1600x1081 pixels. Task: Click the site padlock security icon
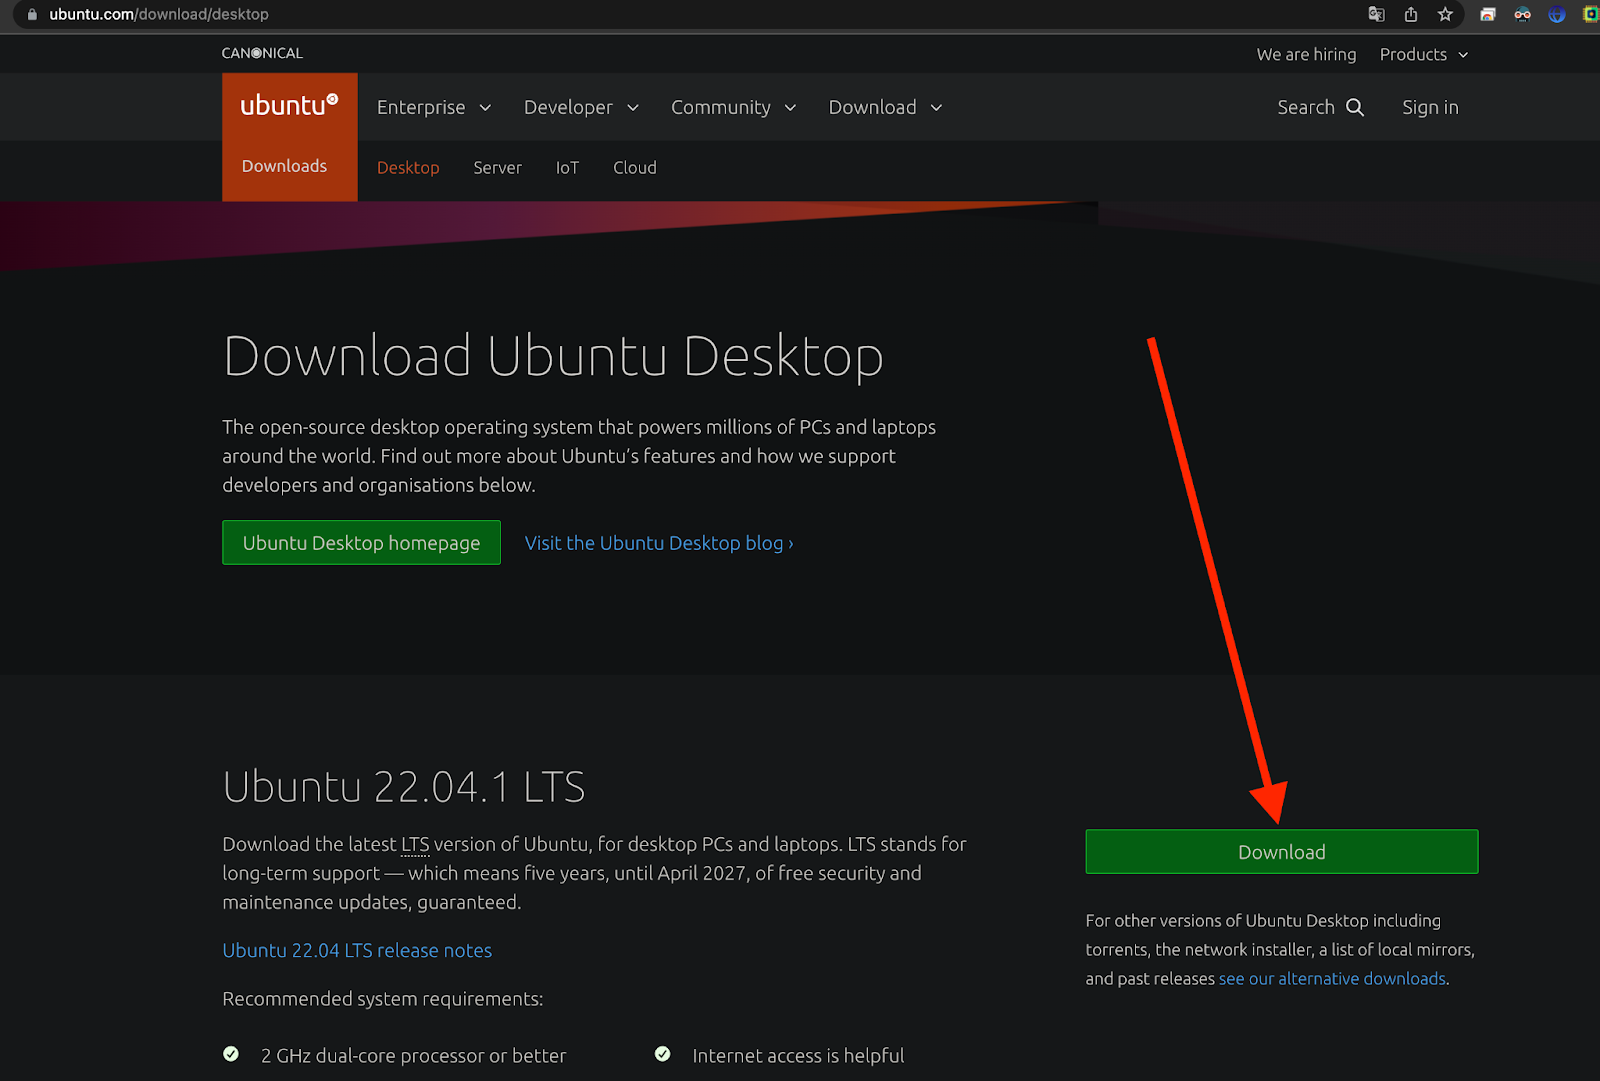click(x=32, y=14)
